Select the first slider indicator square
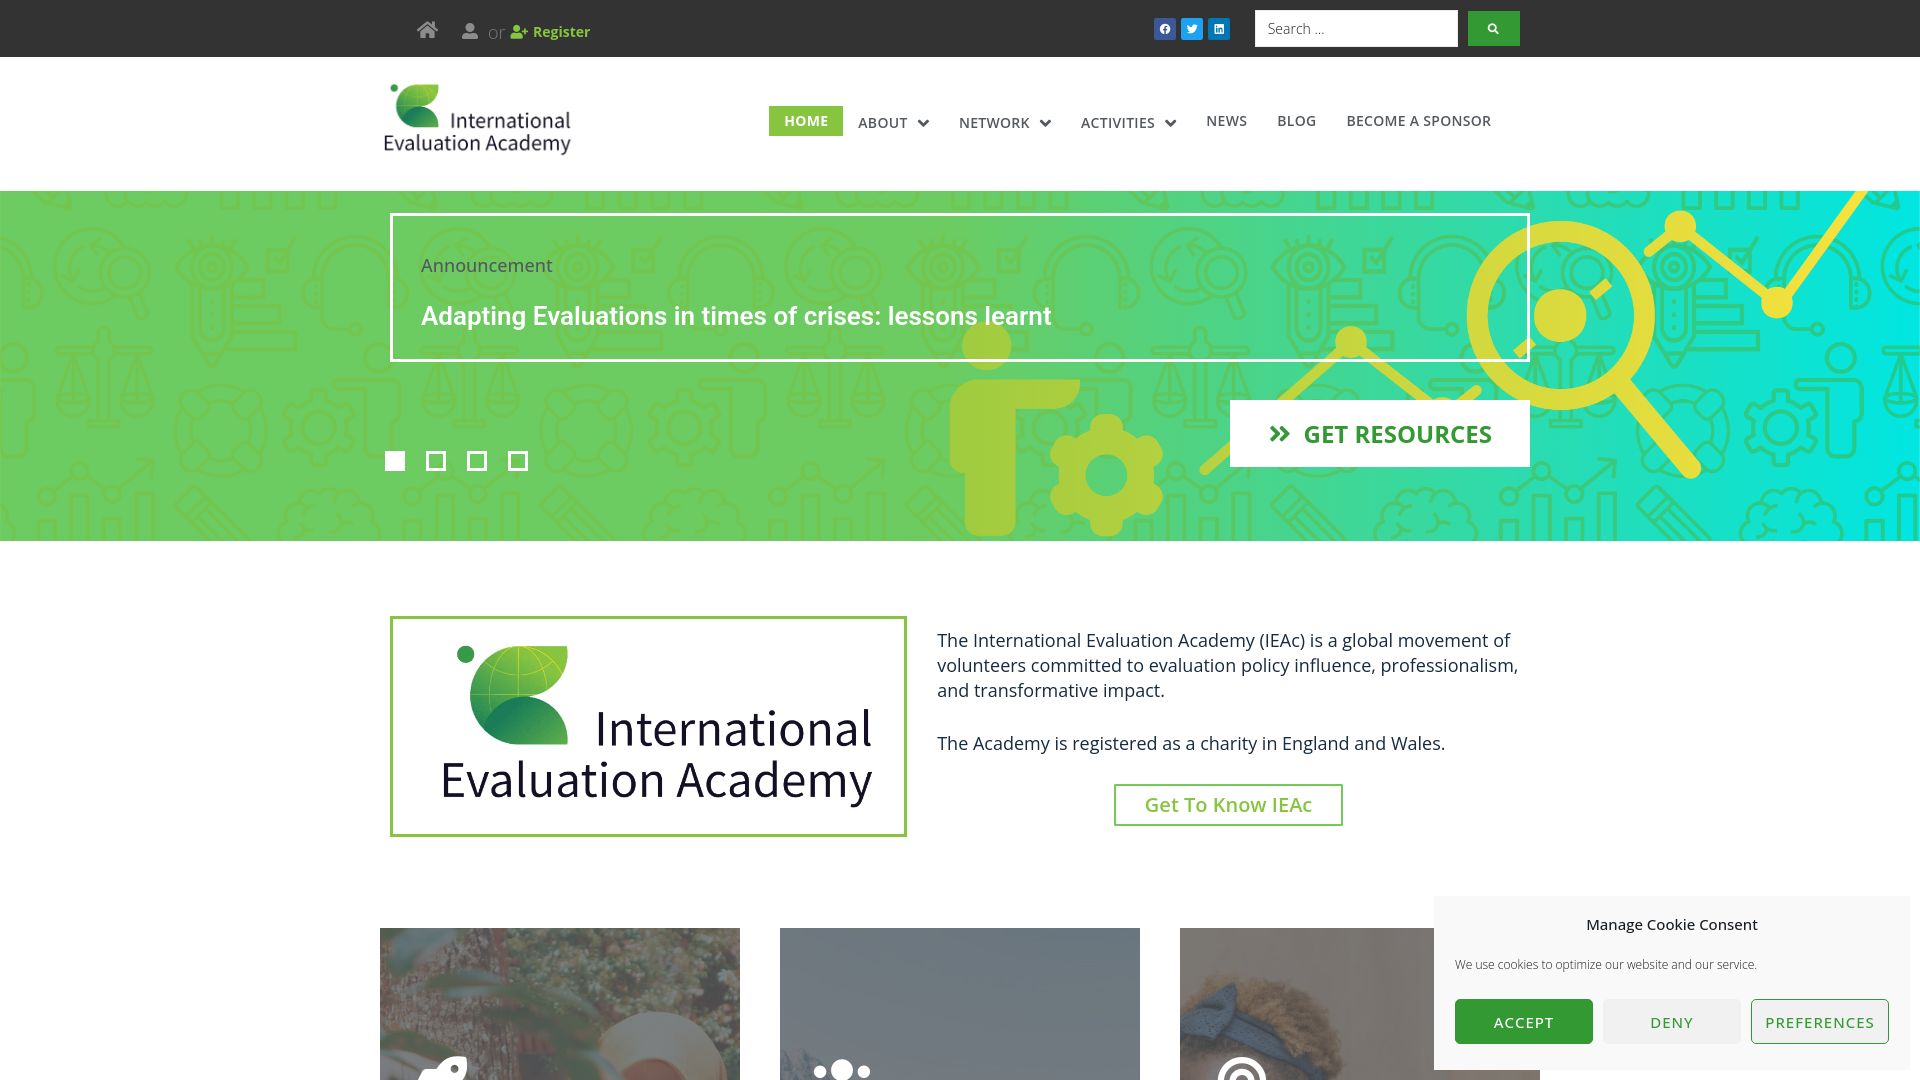 pyautogui.click(x=395, y=461)
